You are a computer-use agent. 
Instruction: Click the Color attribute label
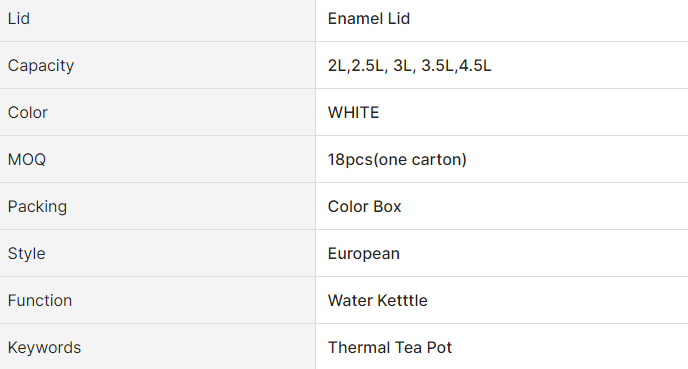(x=28, y=113)
